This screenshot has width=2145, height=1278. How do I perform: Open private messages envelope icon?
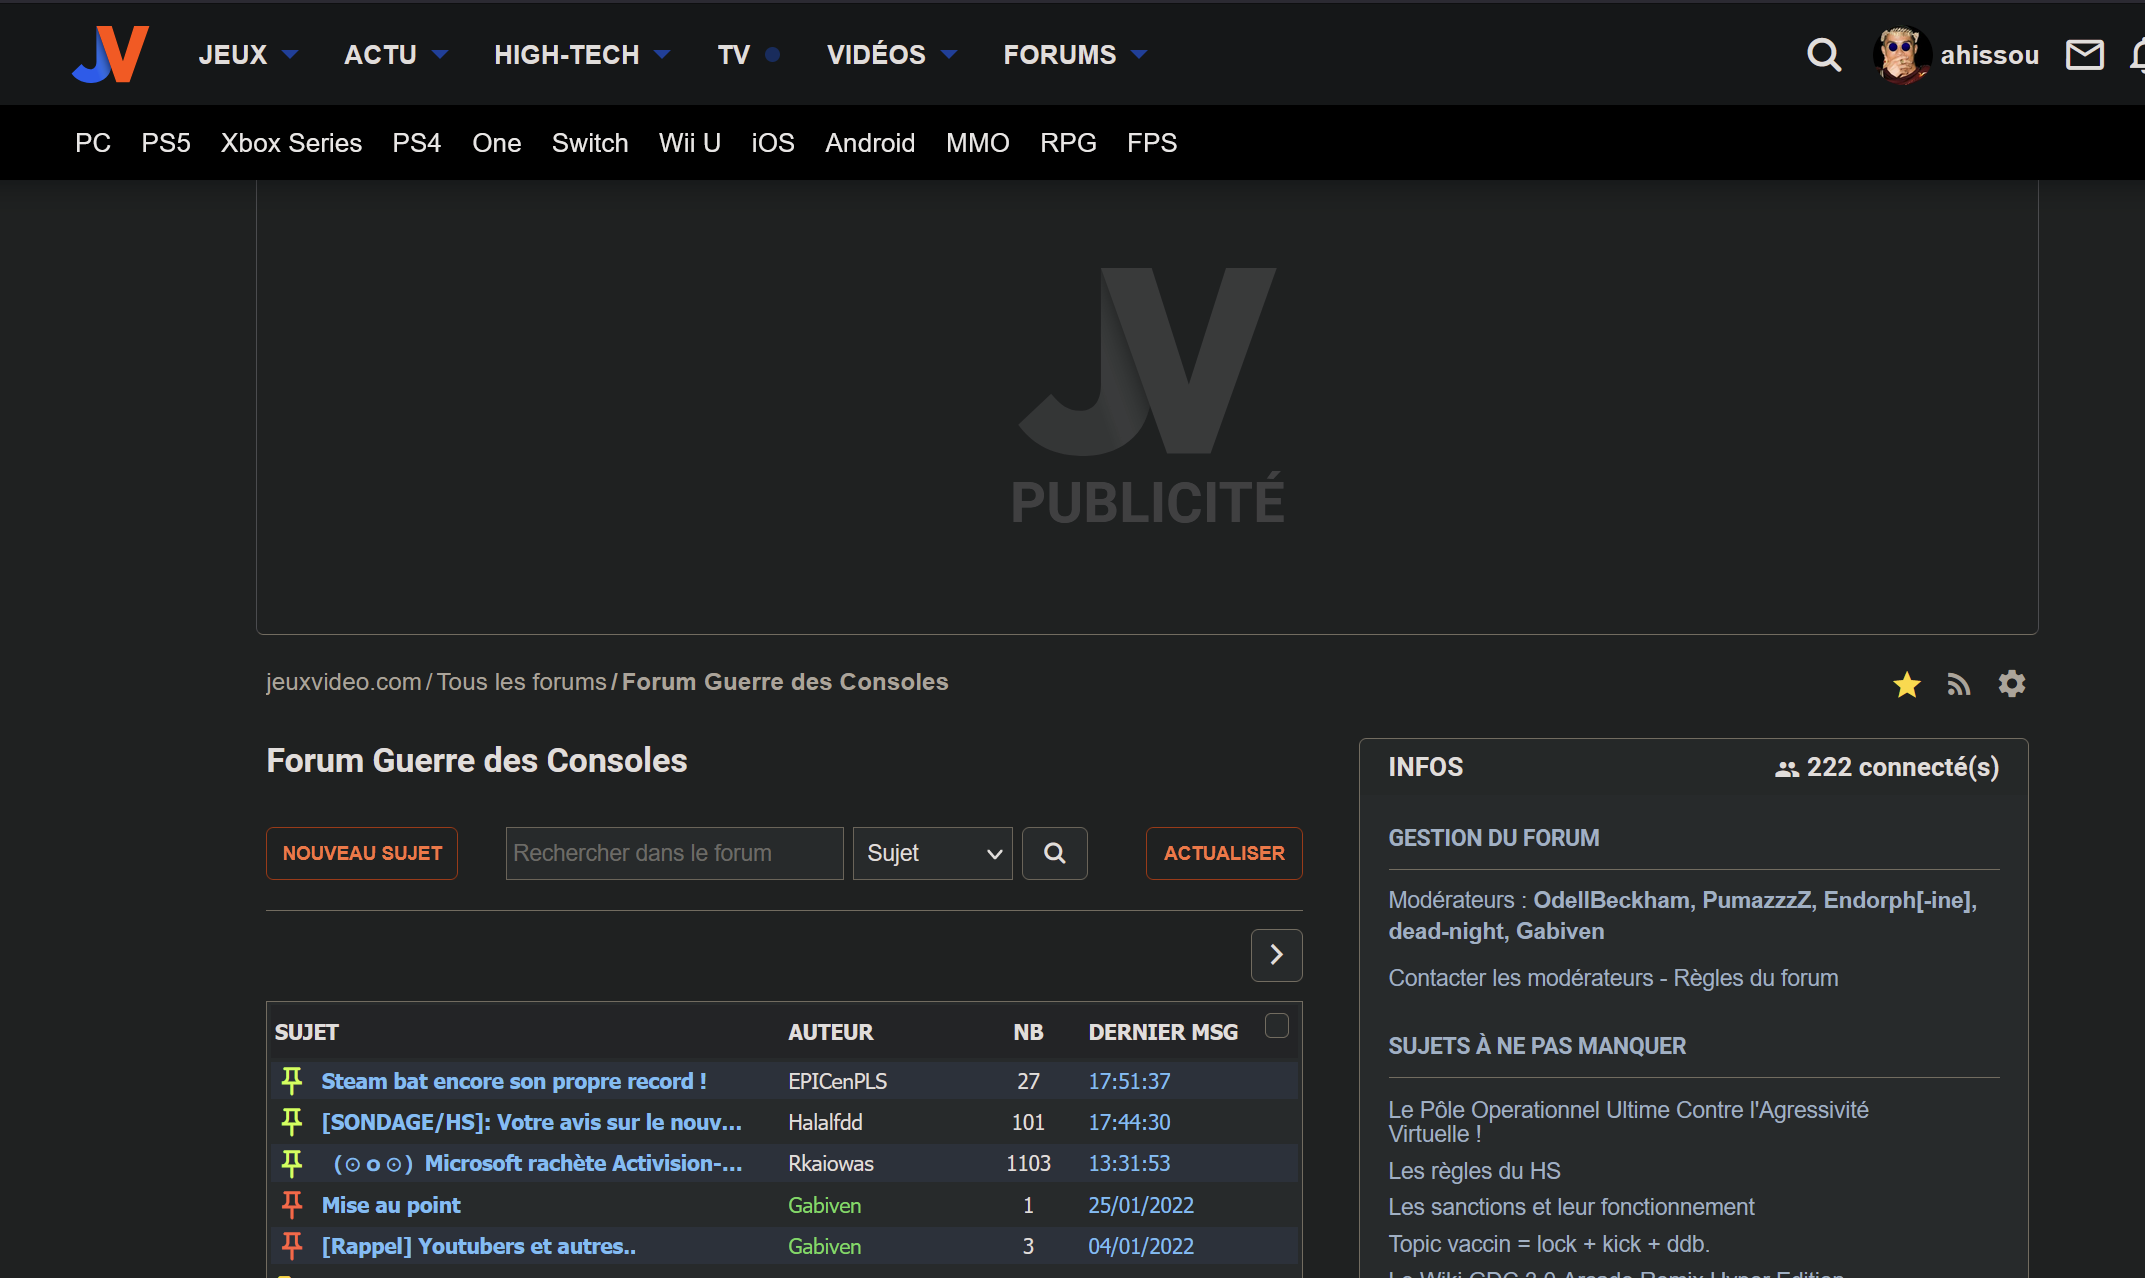tap(2085, 55)
